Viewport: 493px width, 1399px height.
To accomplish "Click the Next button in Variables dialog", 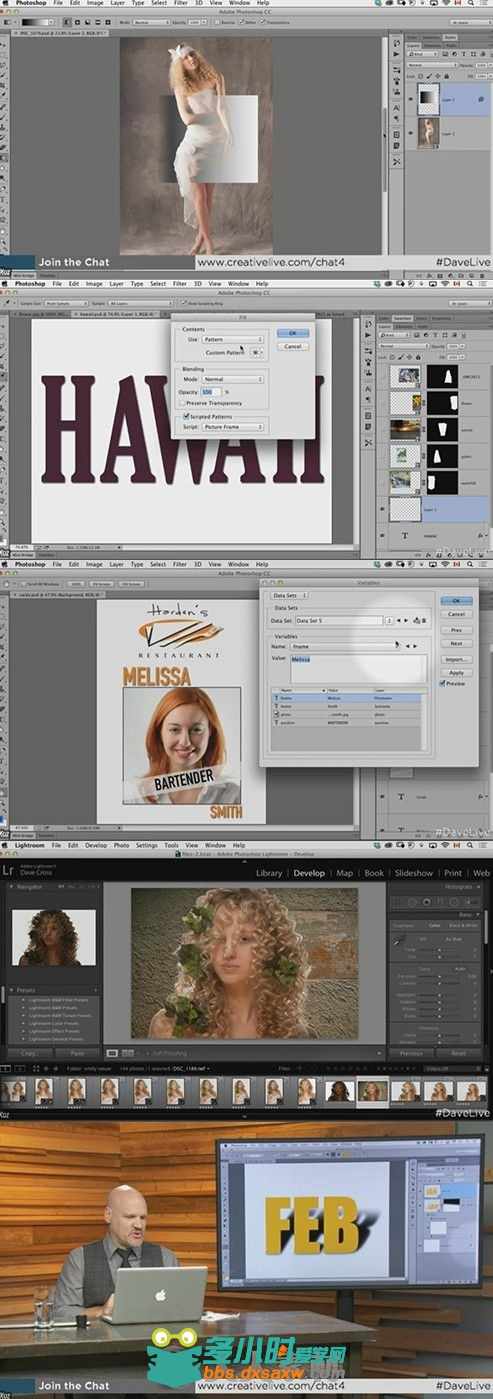I will coord(456,644).
